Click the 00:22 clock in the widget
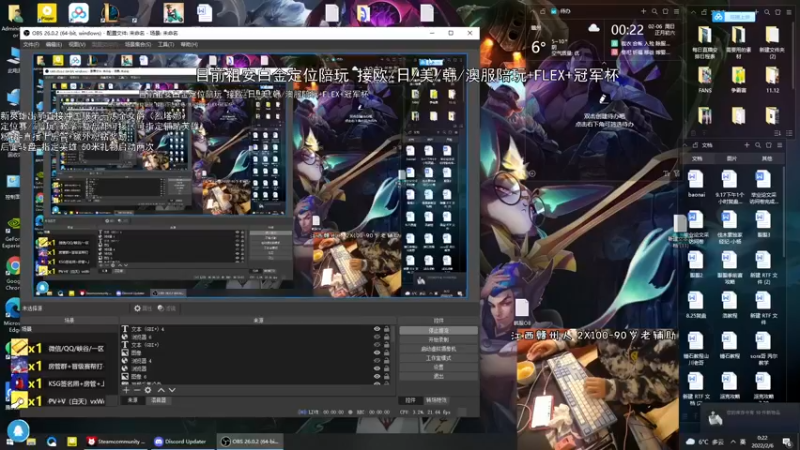 (x=627, y=30)
